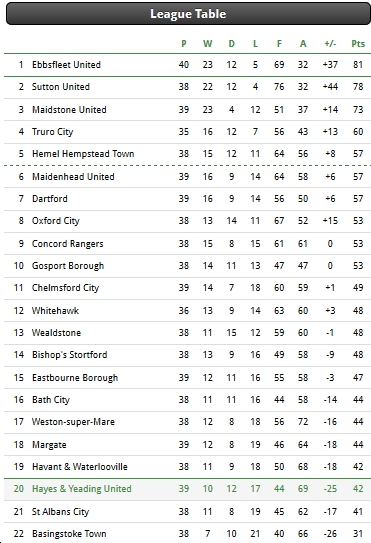
Task: Open Maidenhead United team link
Action: [x=73, y=177]
